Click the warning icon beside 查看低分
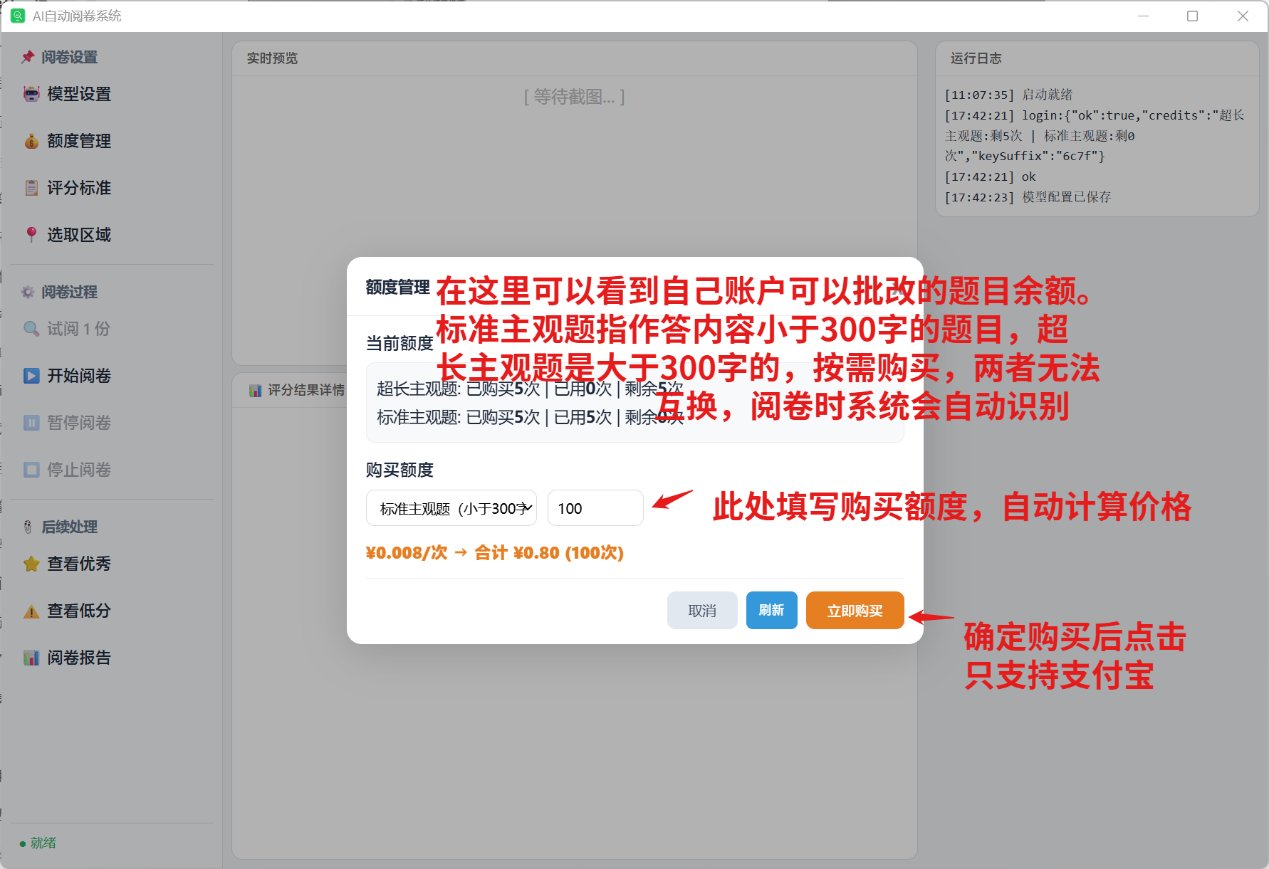 pos(31,611)
